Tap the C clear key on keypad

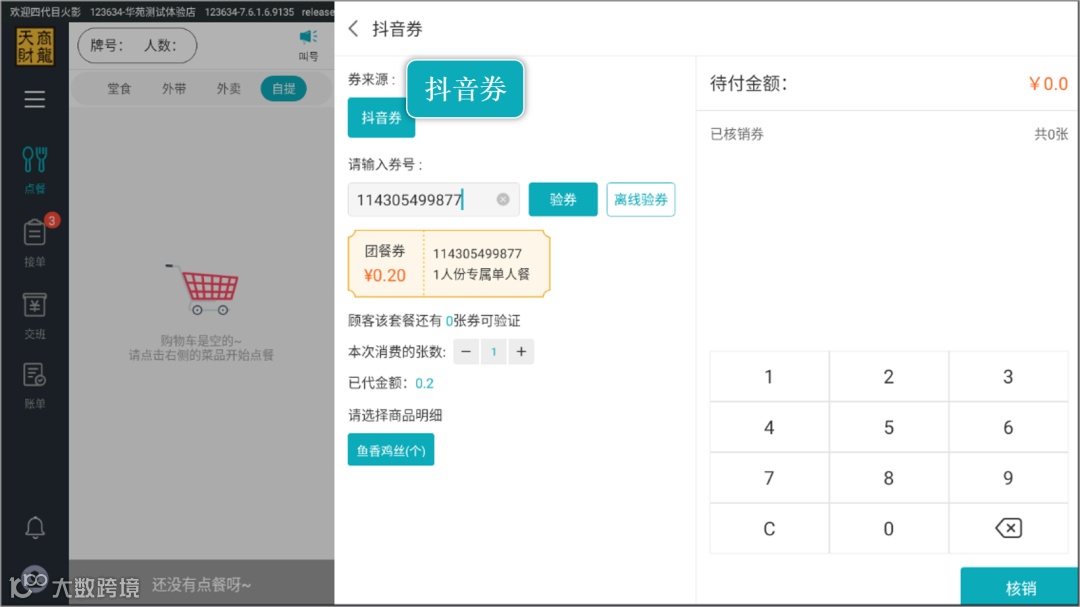[x=769, y=528]
